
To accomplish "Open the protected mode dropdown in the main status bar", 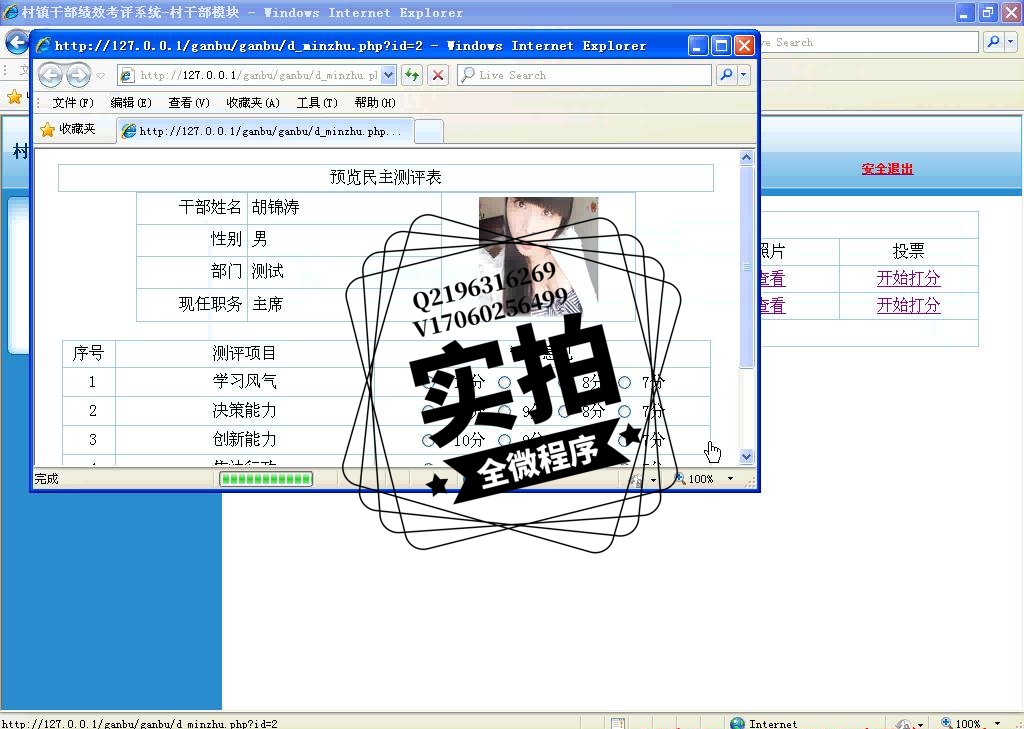I will point(920,724).
